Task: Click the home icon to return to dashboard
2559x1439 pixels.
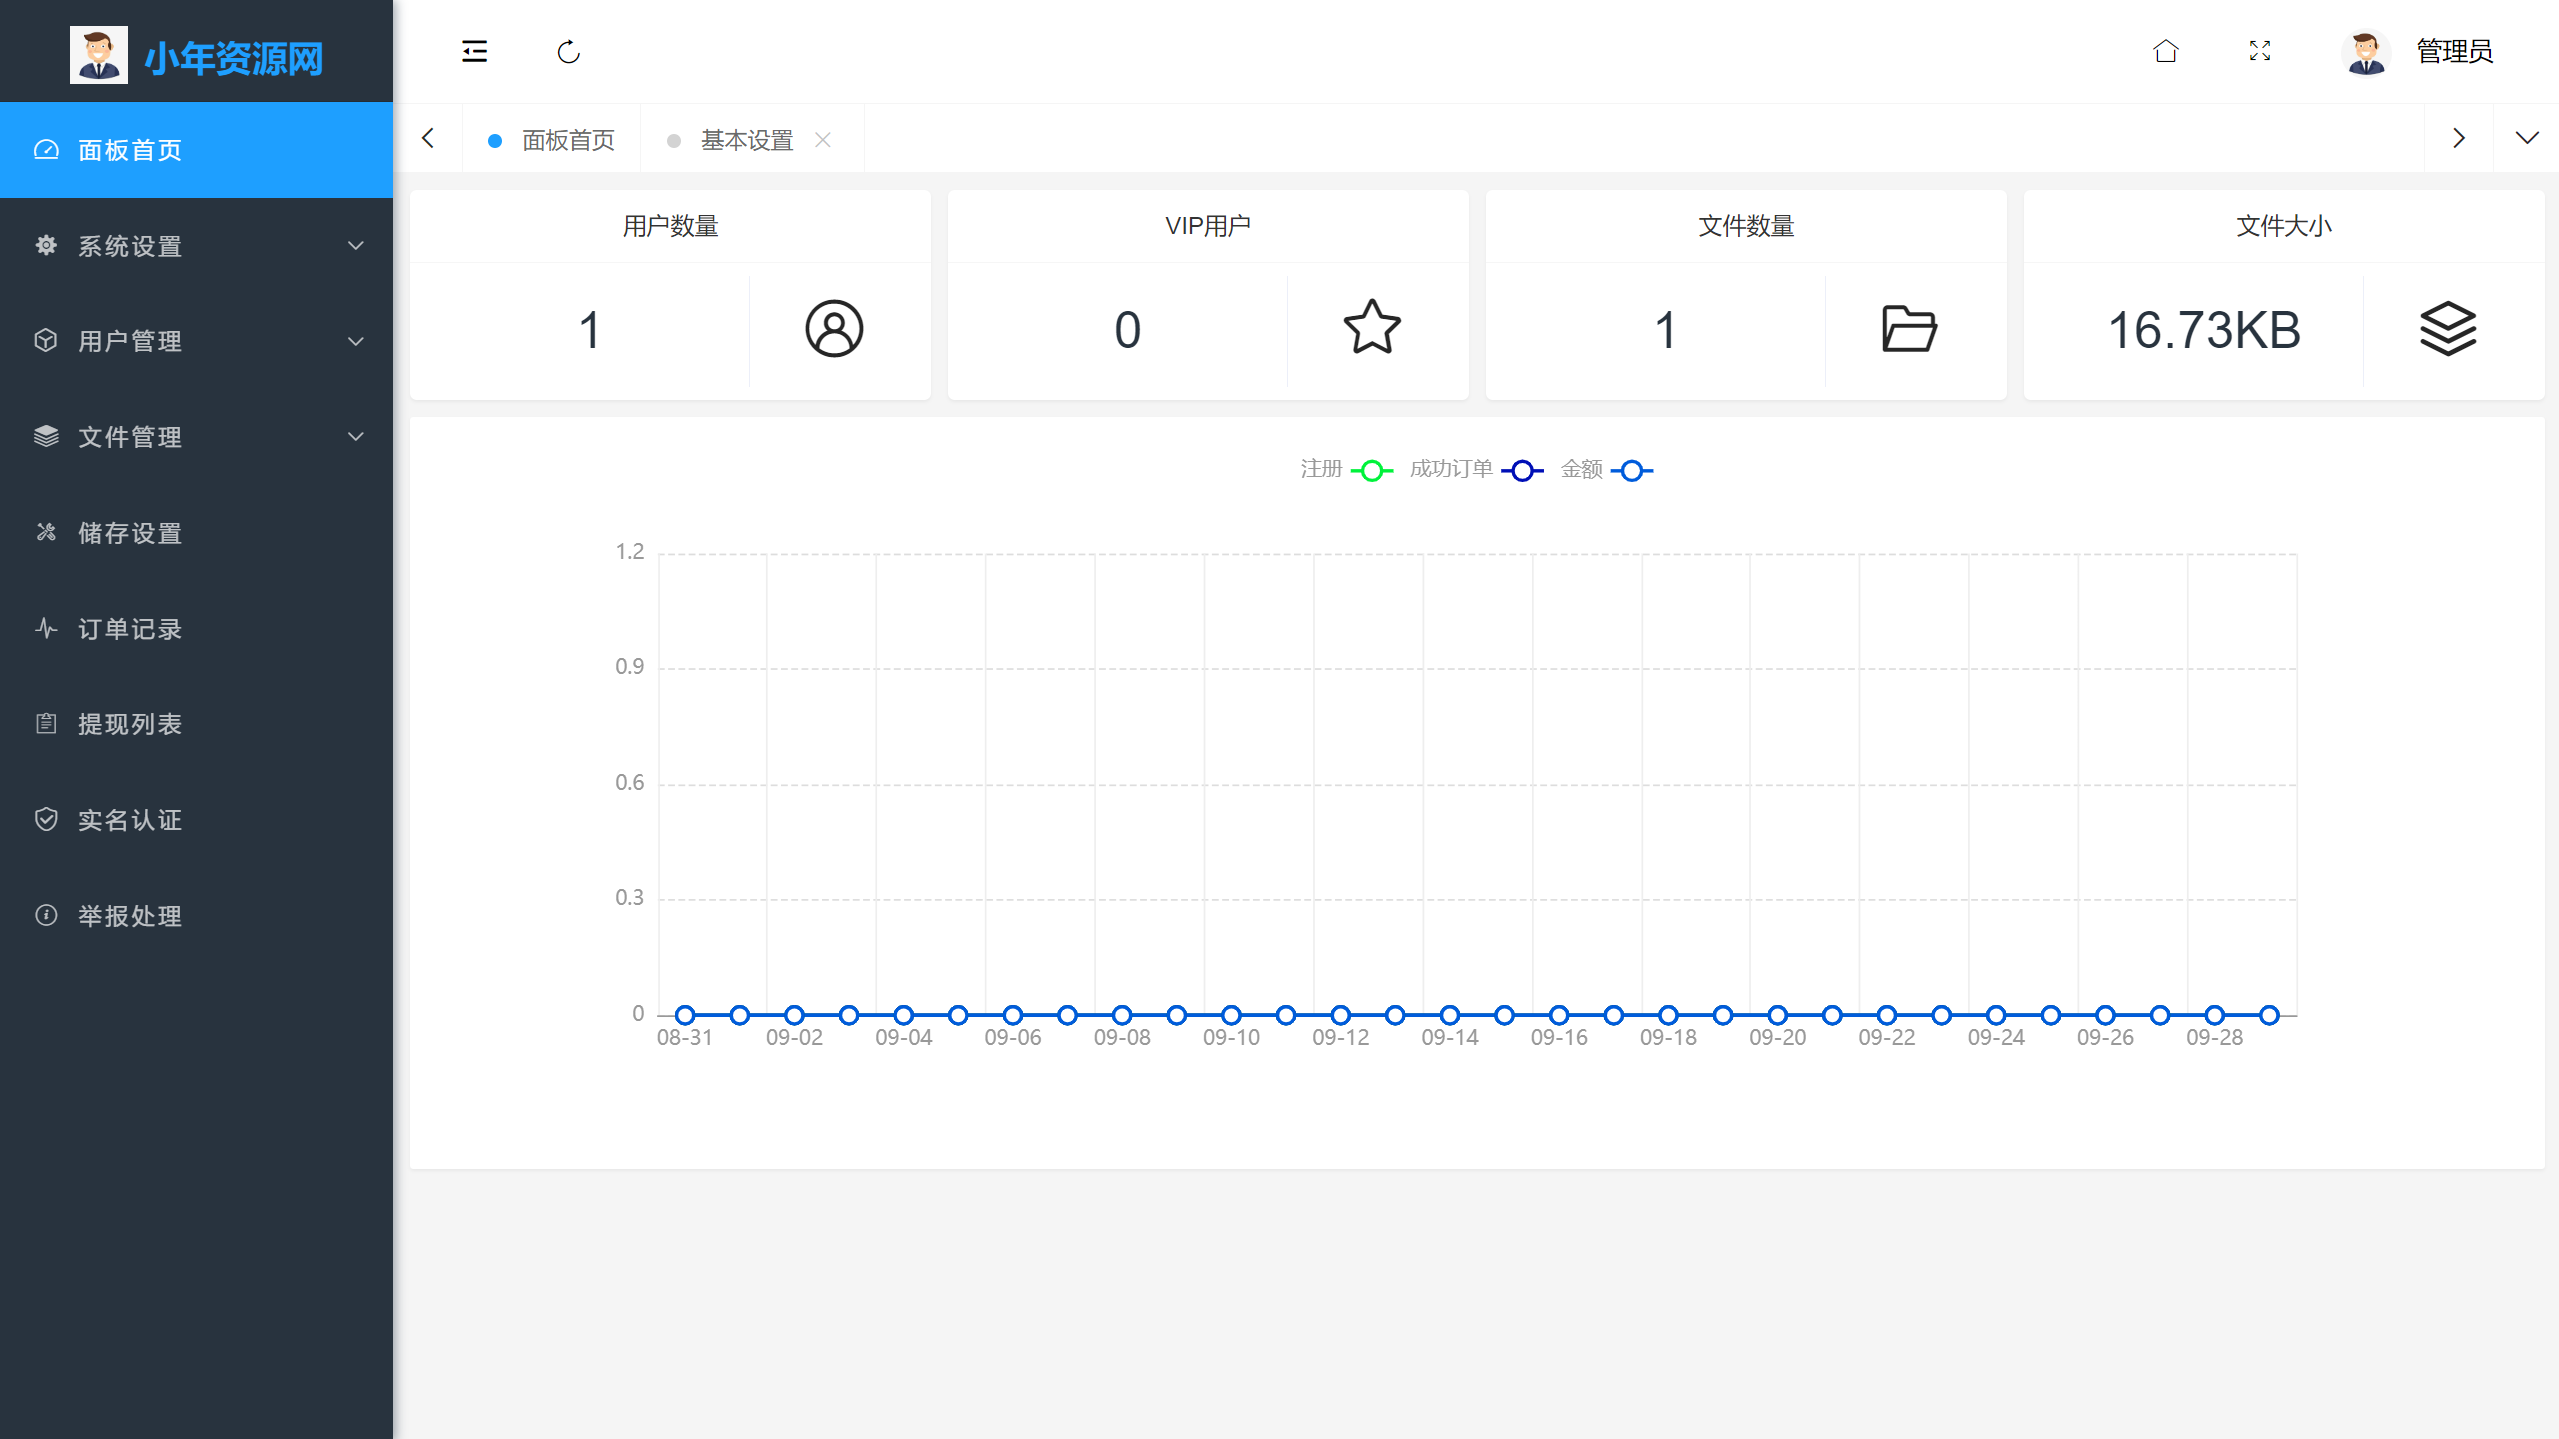Action: pyautogui.click(x=2165, y=51)
